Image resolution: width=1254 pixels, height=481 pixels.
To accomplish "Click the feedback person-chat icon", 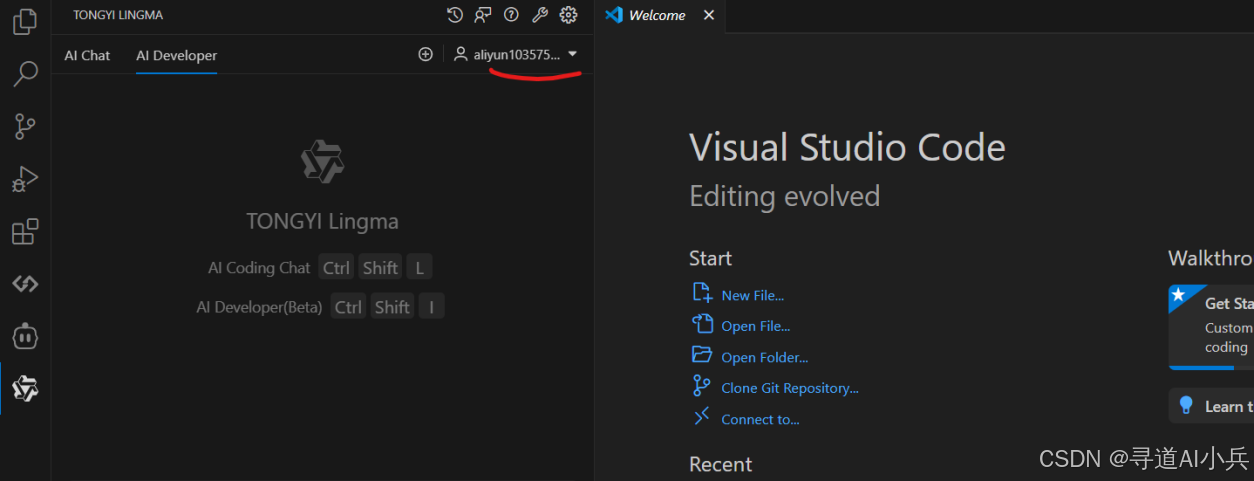I will (483, 15).
